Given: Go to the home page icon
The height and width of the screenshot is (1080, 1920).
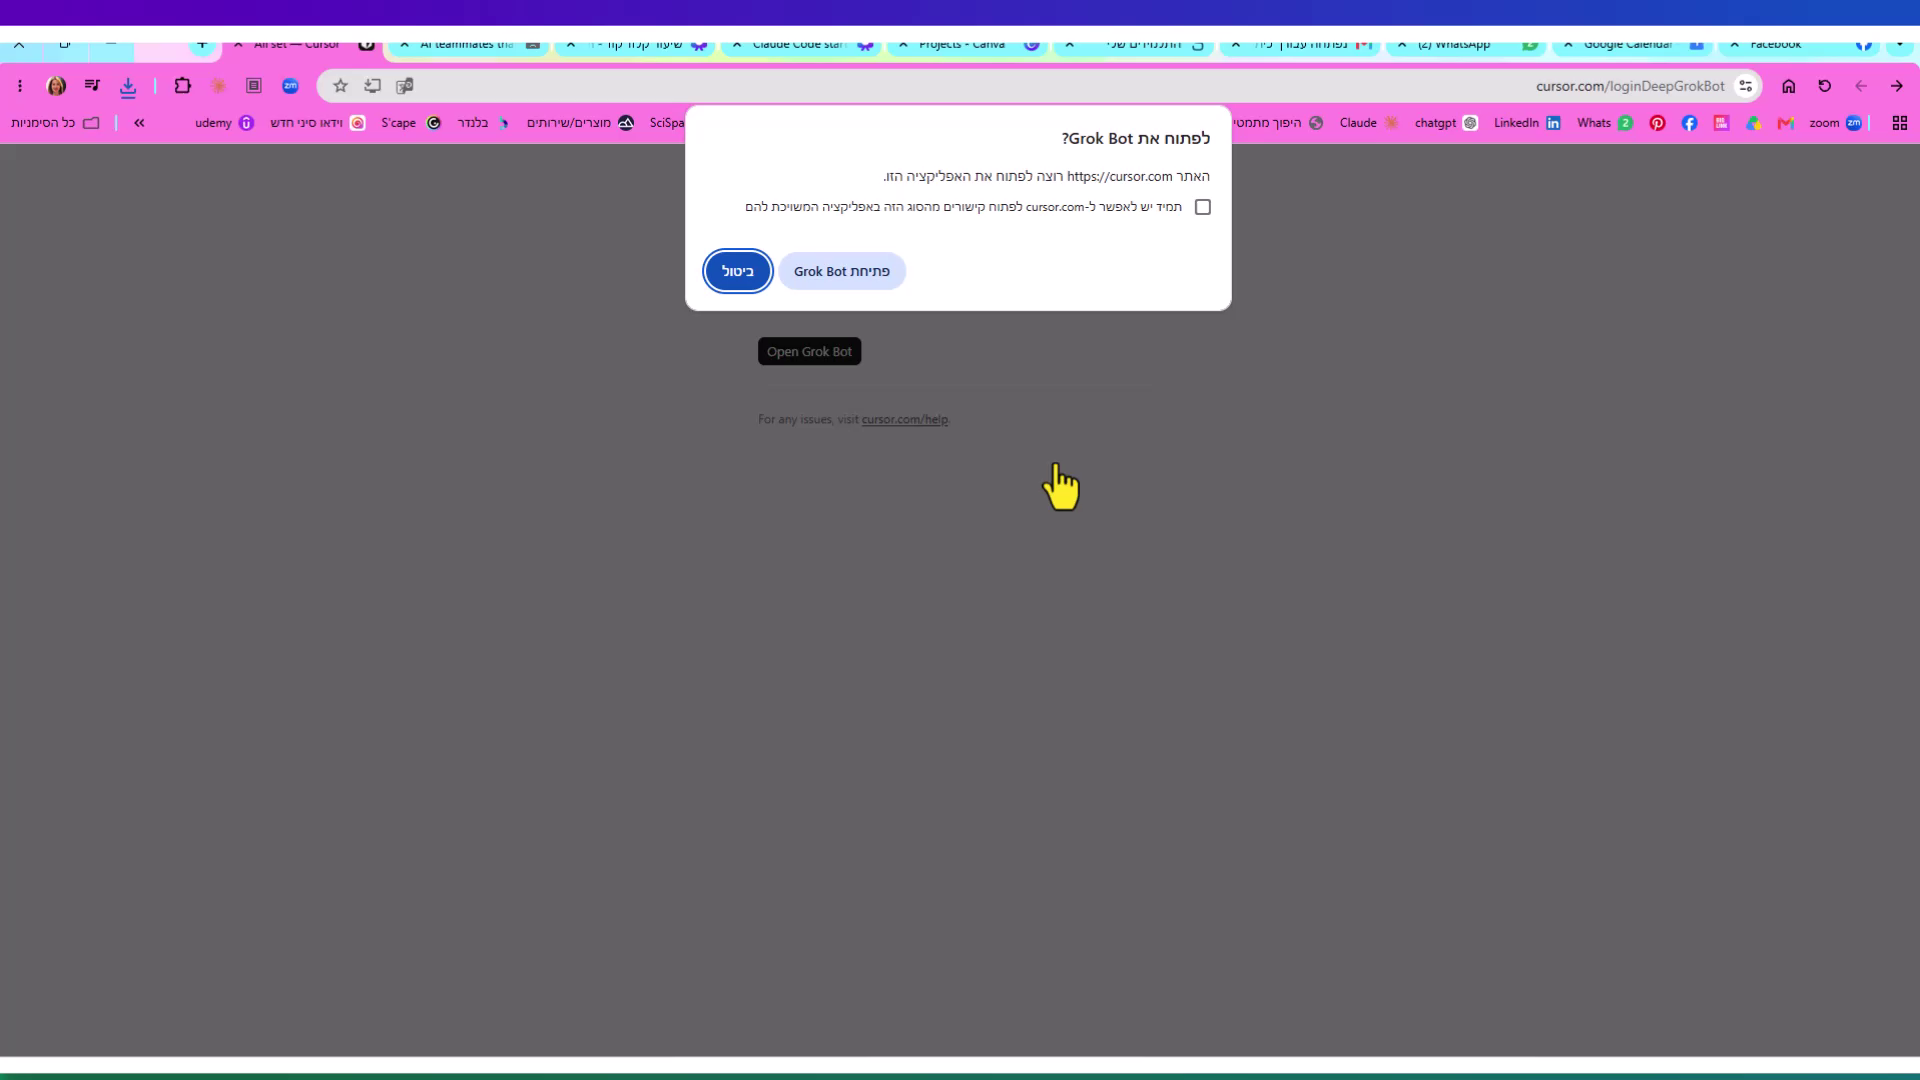Looking at the screenshot, I should pos(1789,86).
